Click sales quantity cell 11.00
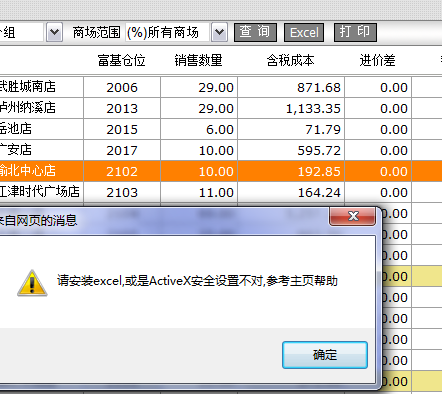 (x=199, y=192)
